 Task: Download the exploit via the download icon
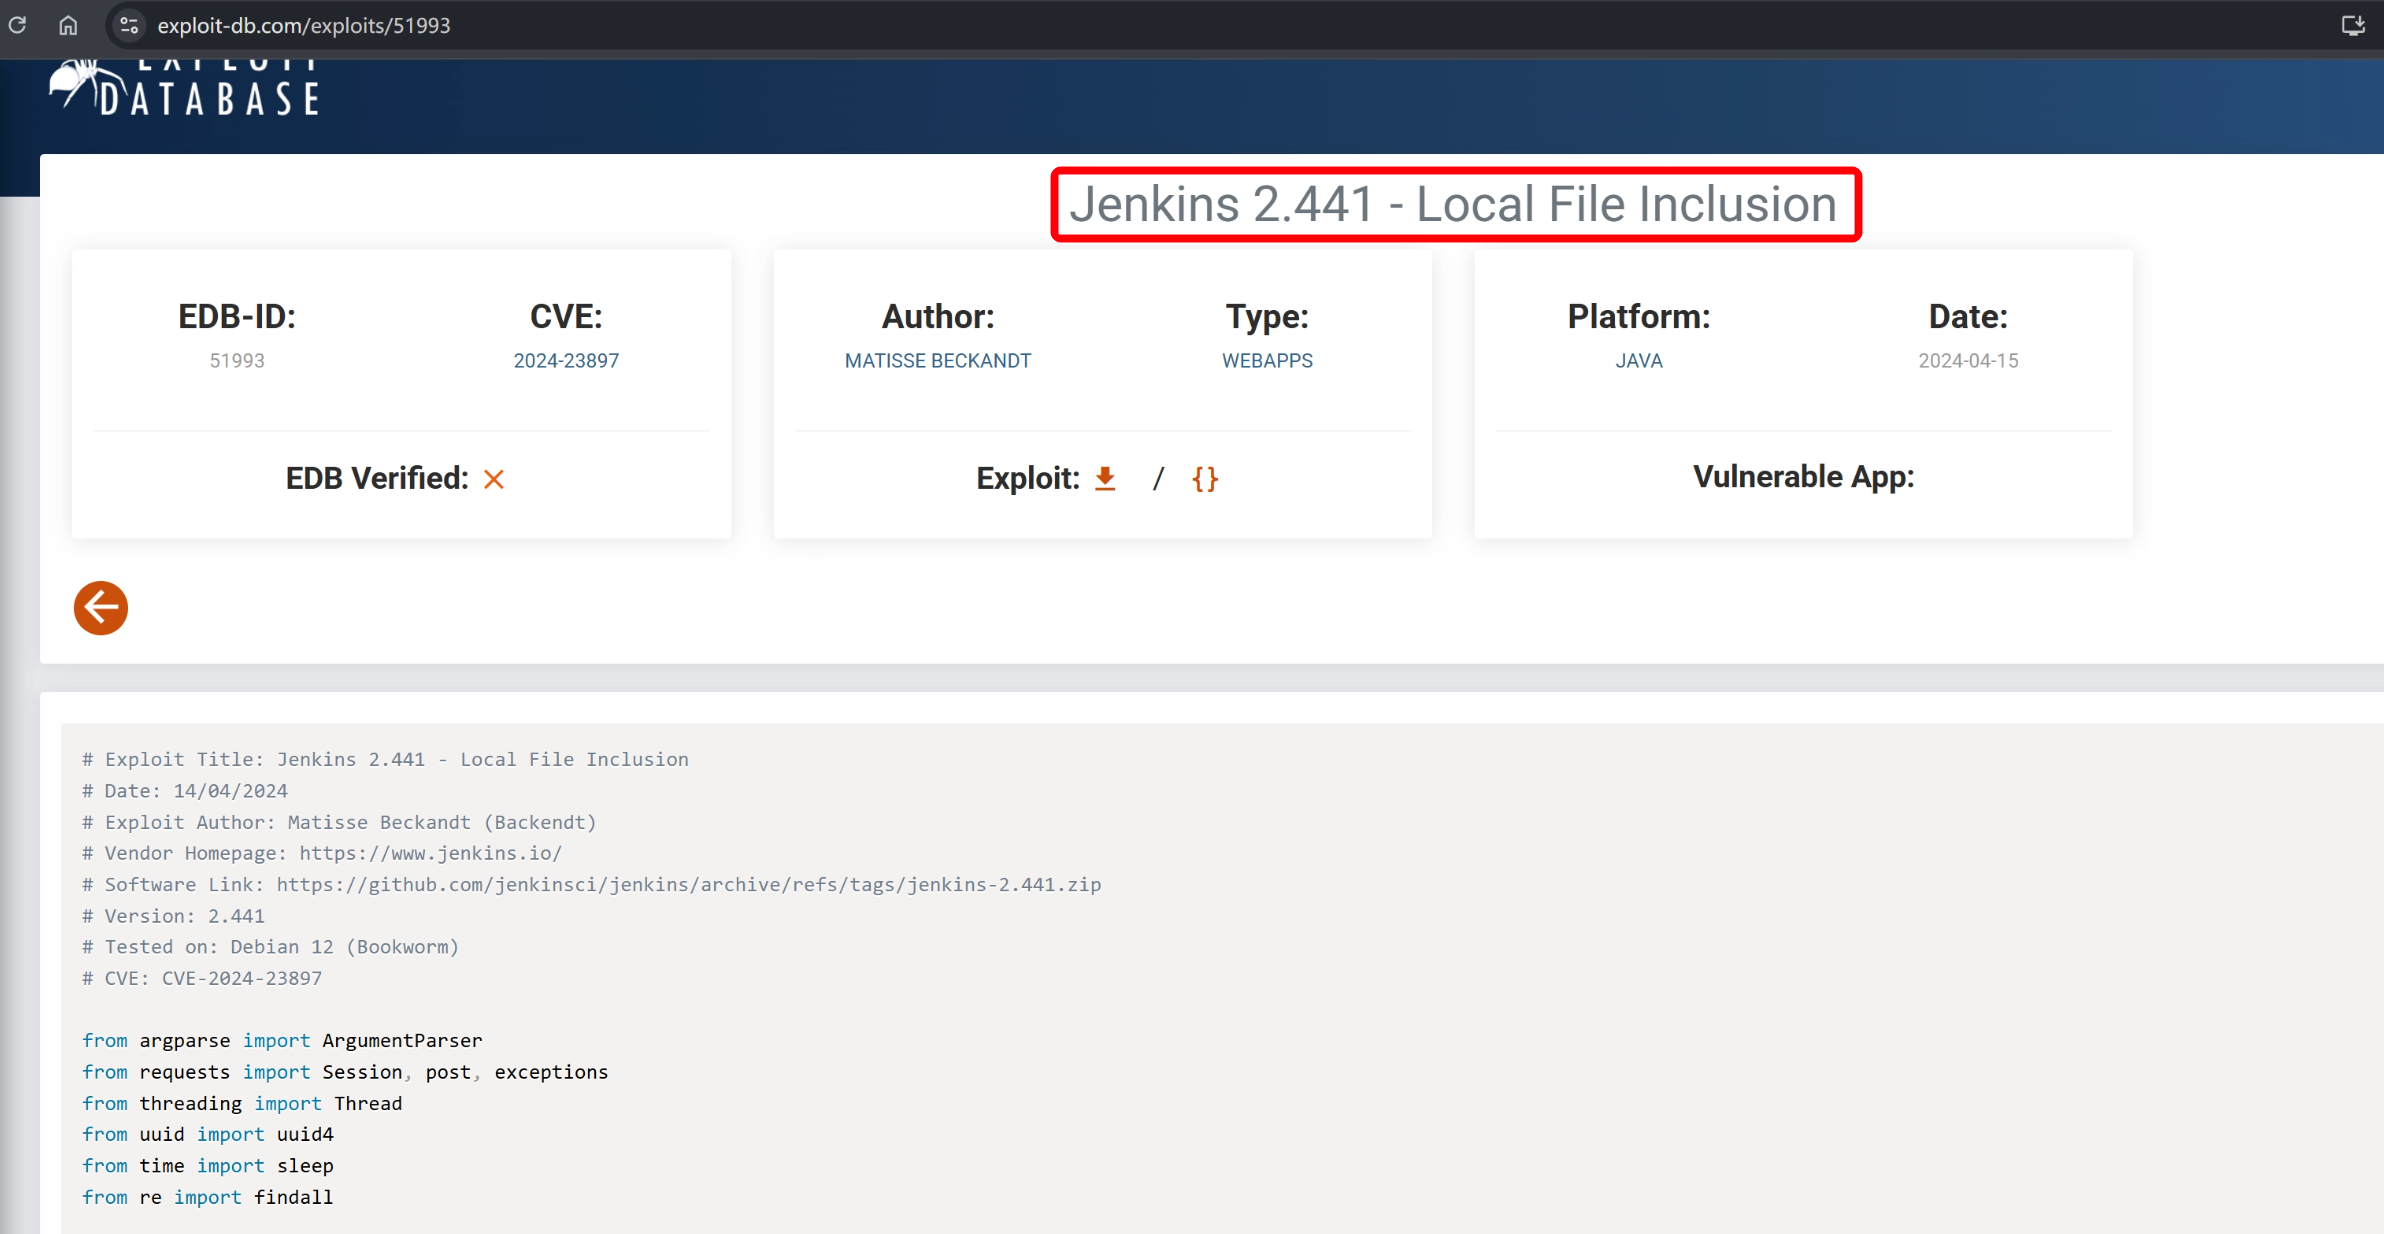point(1105,479)
